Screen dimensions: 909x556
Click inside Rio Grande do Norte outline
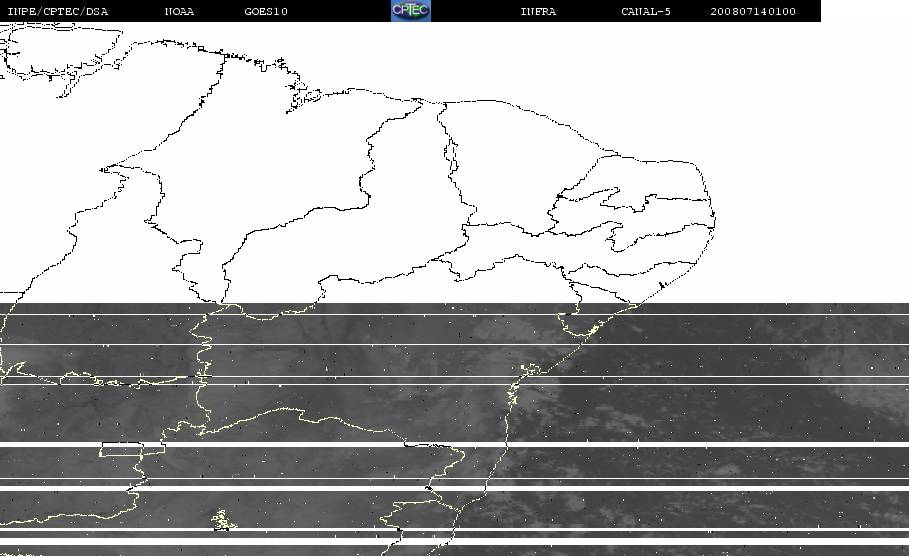coord(655,177)
